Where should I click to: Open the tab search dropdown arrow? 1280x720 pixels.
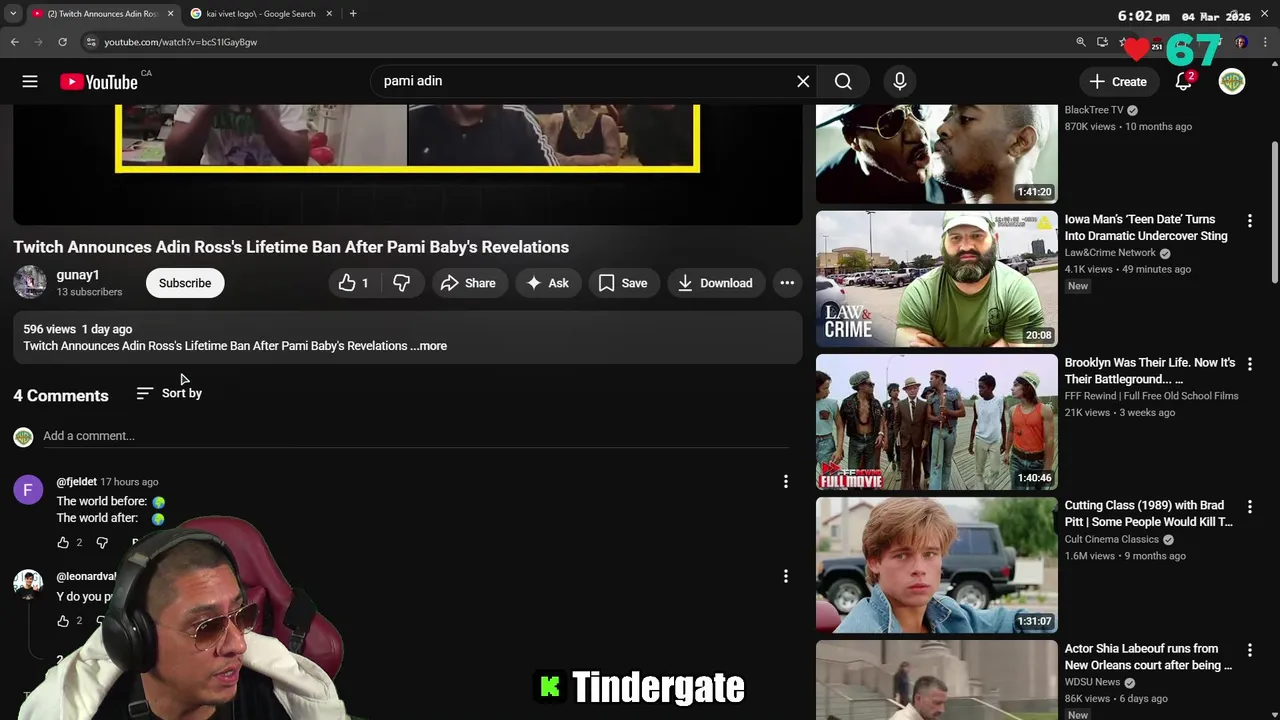pyautogui.click(x=13, y=14)
